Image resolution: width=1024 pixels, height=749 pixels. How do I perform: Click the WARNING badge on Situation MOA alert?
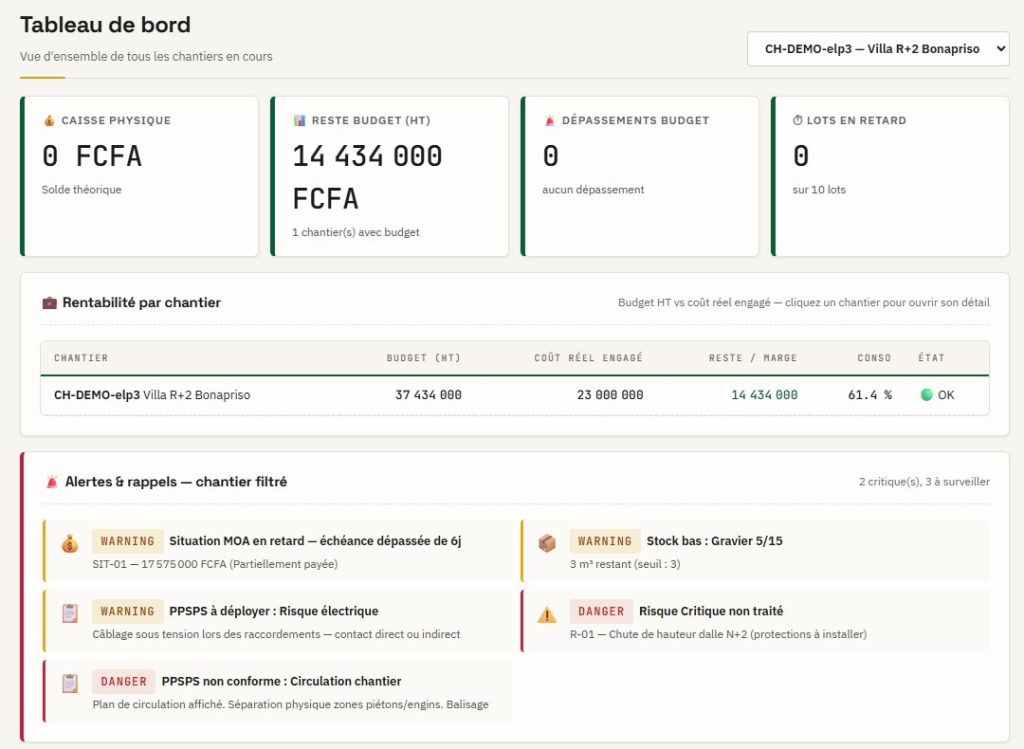[127, 541]
